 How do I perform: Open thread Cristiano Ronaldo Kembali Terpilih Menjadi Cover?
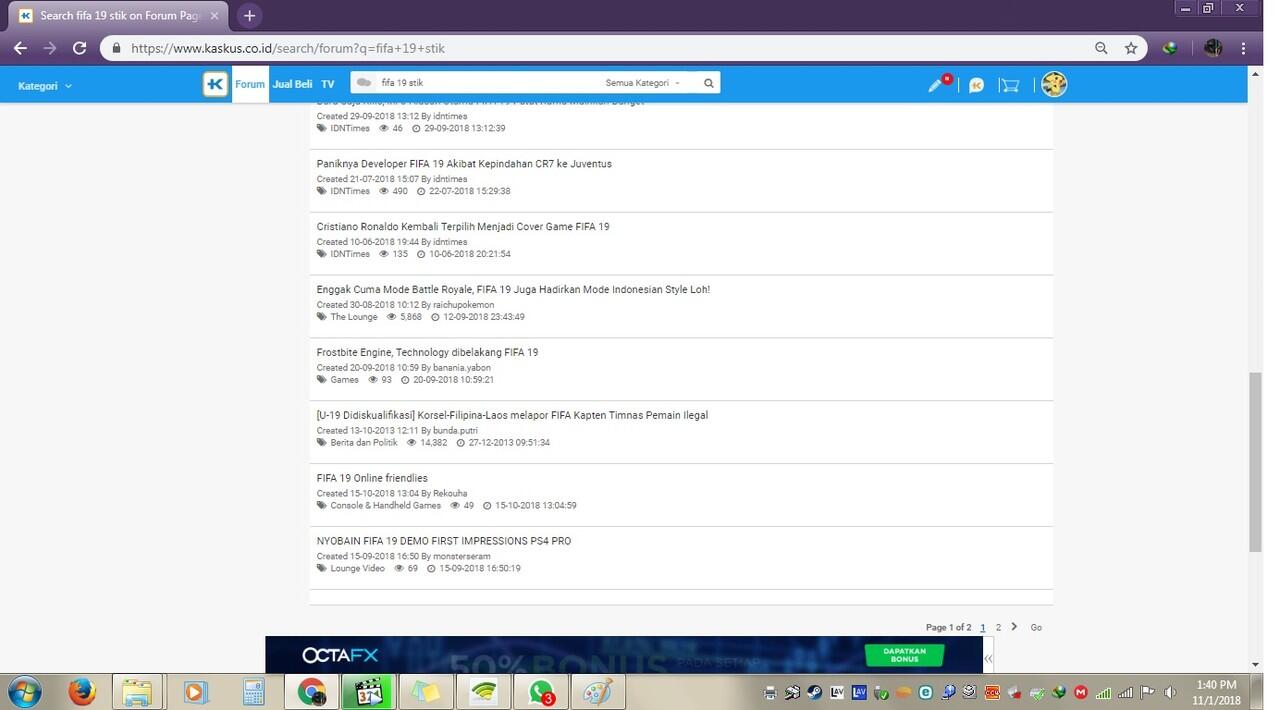pyautogui.click(x=463, y=227)
